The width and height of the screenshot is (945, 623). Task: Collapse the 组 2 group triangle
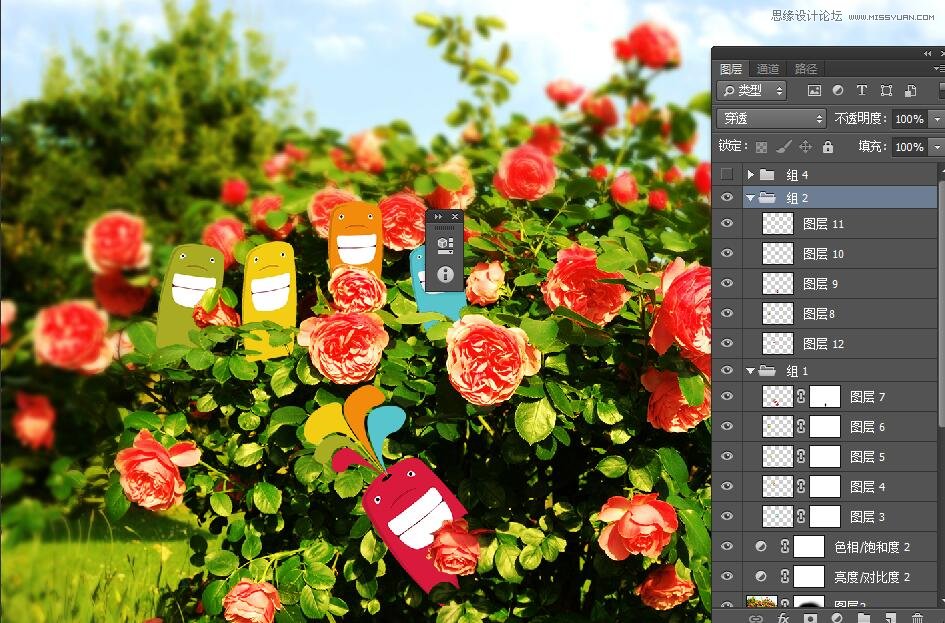click(x=750, y=198)
